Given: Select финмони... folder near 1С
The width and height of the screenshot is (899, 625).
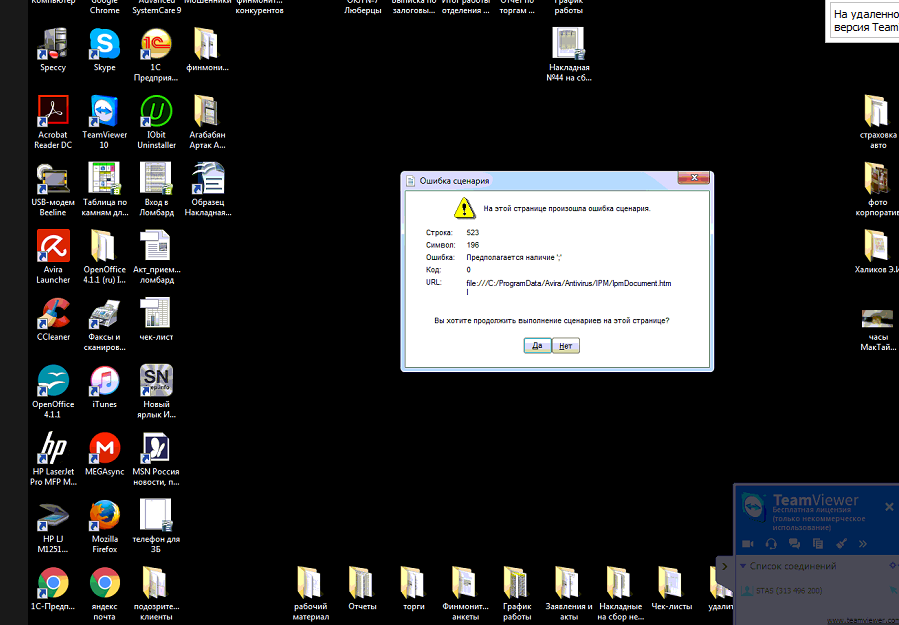Looking at the screenshot, I should pos(208,50).
